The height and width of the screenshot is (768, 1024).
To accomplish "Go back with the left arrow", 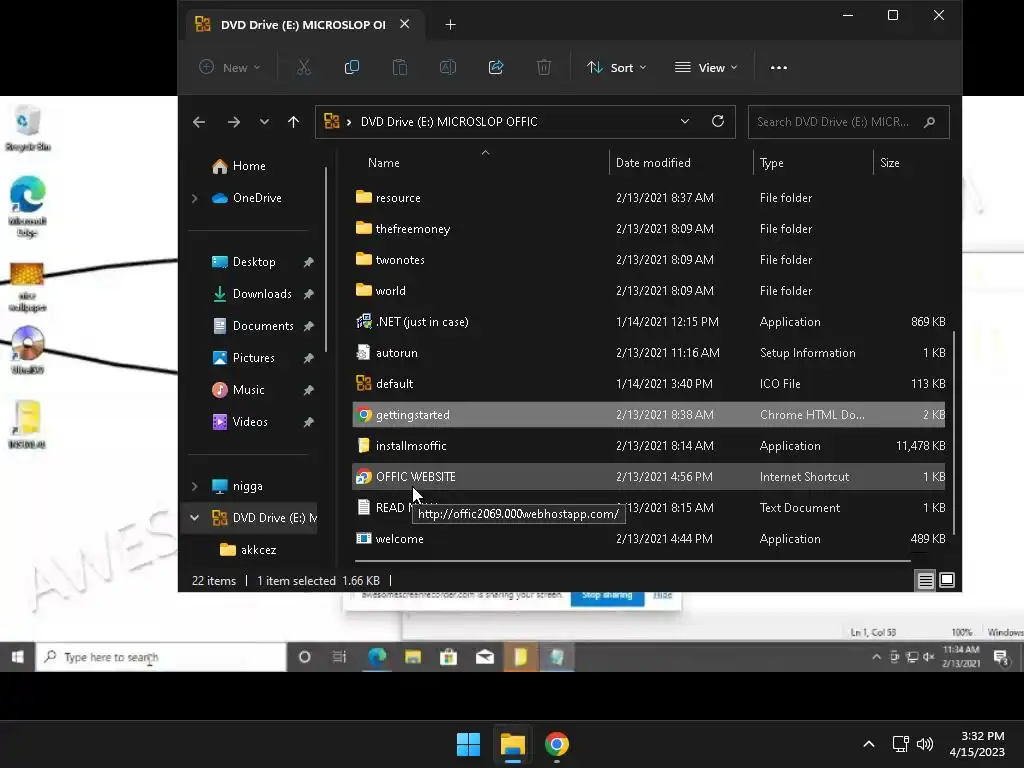I will pos(199,121).
